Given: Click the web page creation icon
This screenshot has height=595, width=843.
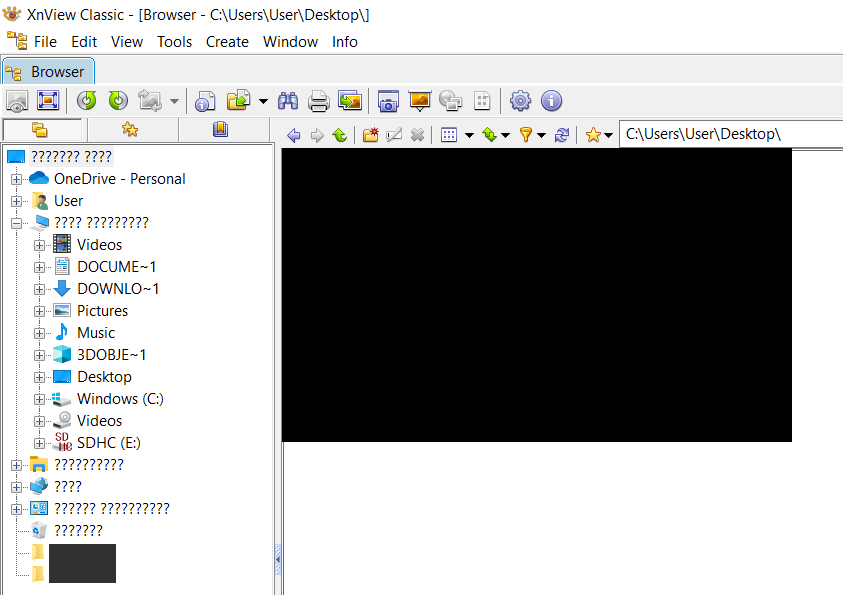Looking at the screenshot, I should click(451, 101).
